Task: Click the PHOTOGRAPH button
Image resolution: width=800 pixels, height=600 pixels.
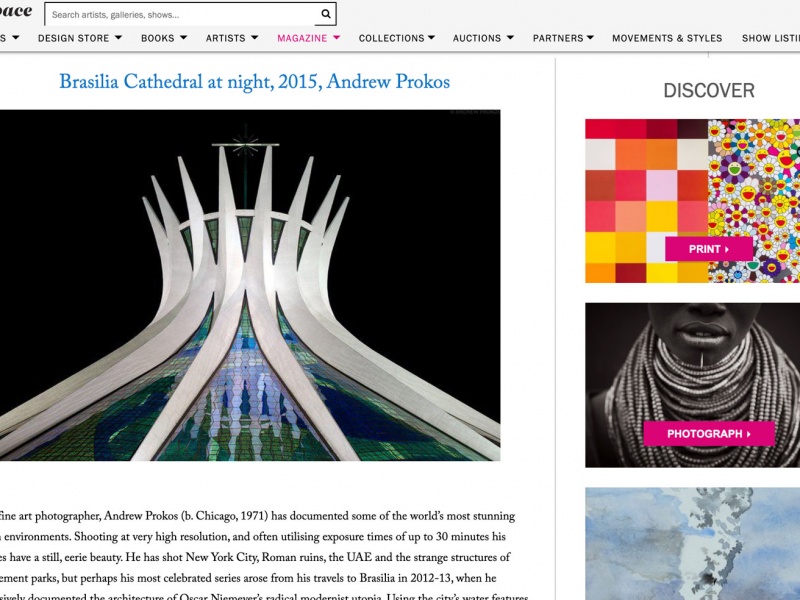Action: pos(707,433)
